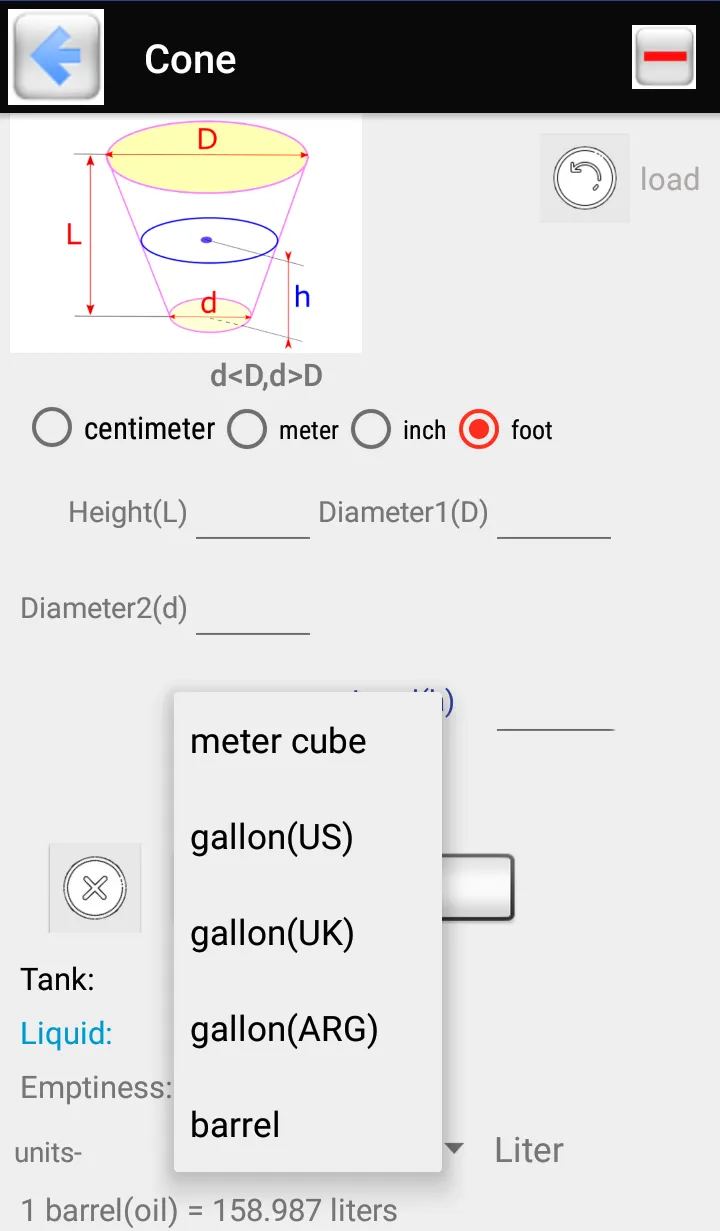Select the inch radio button
The image size is (720, 1231).
(x=371, y=430)
